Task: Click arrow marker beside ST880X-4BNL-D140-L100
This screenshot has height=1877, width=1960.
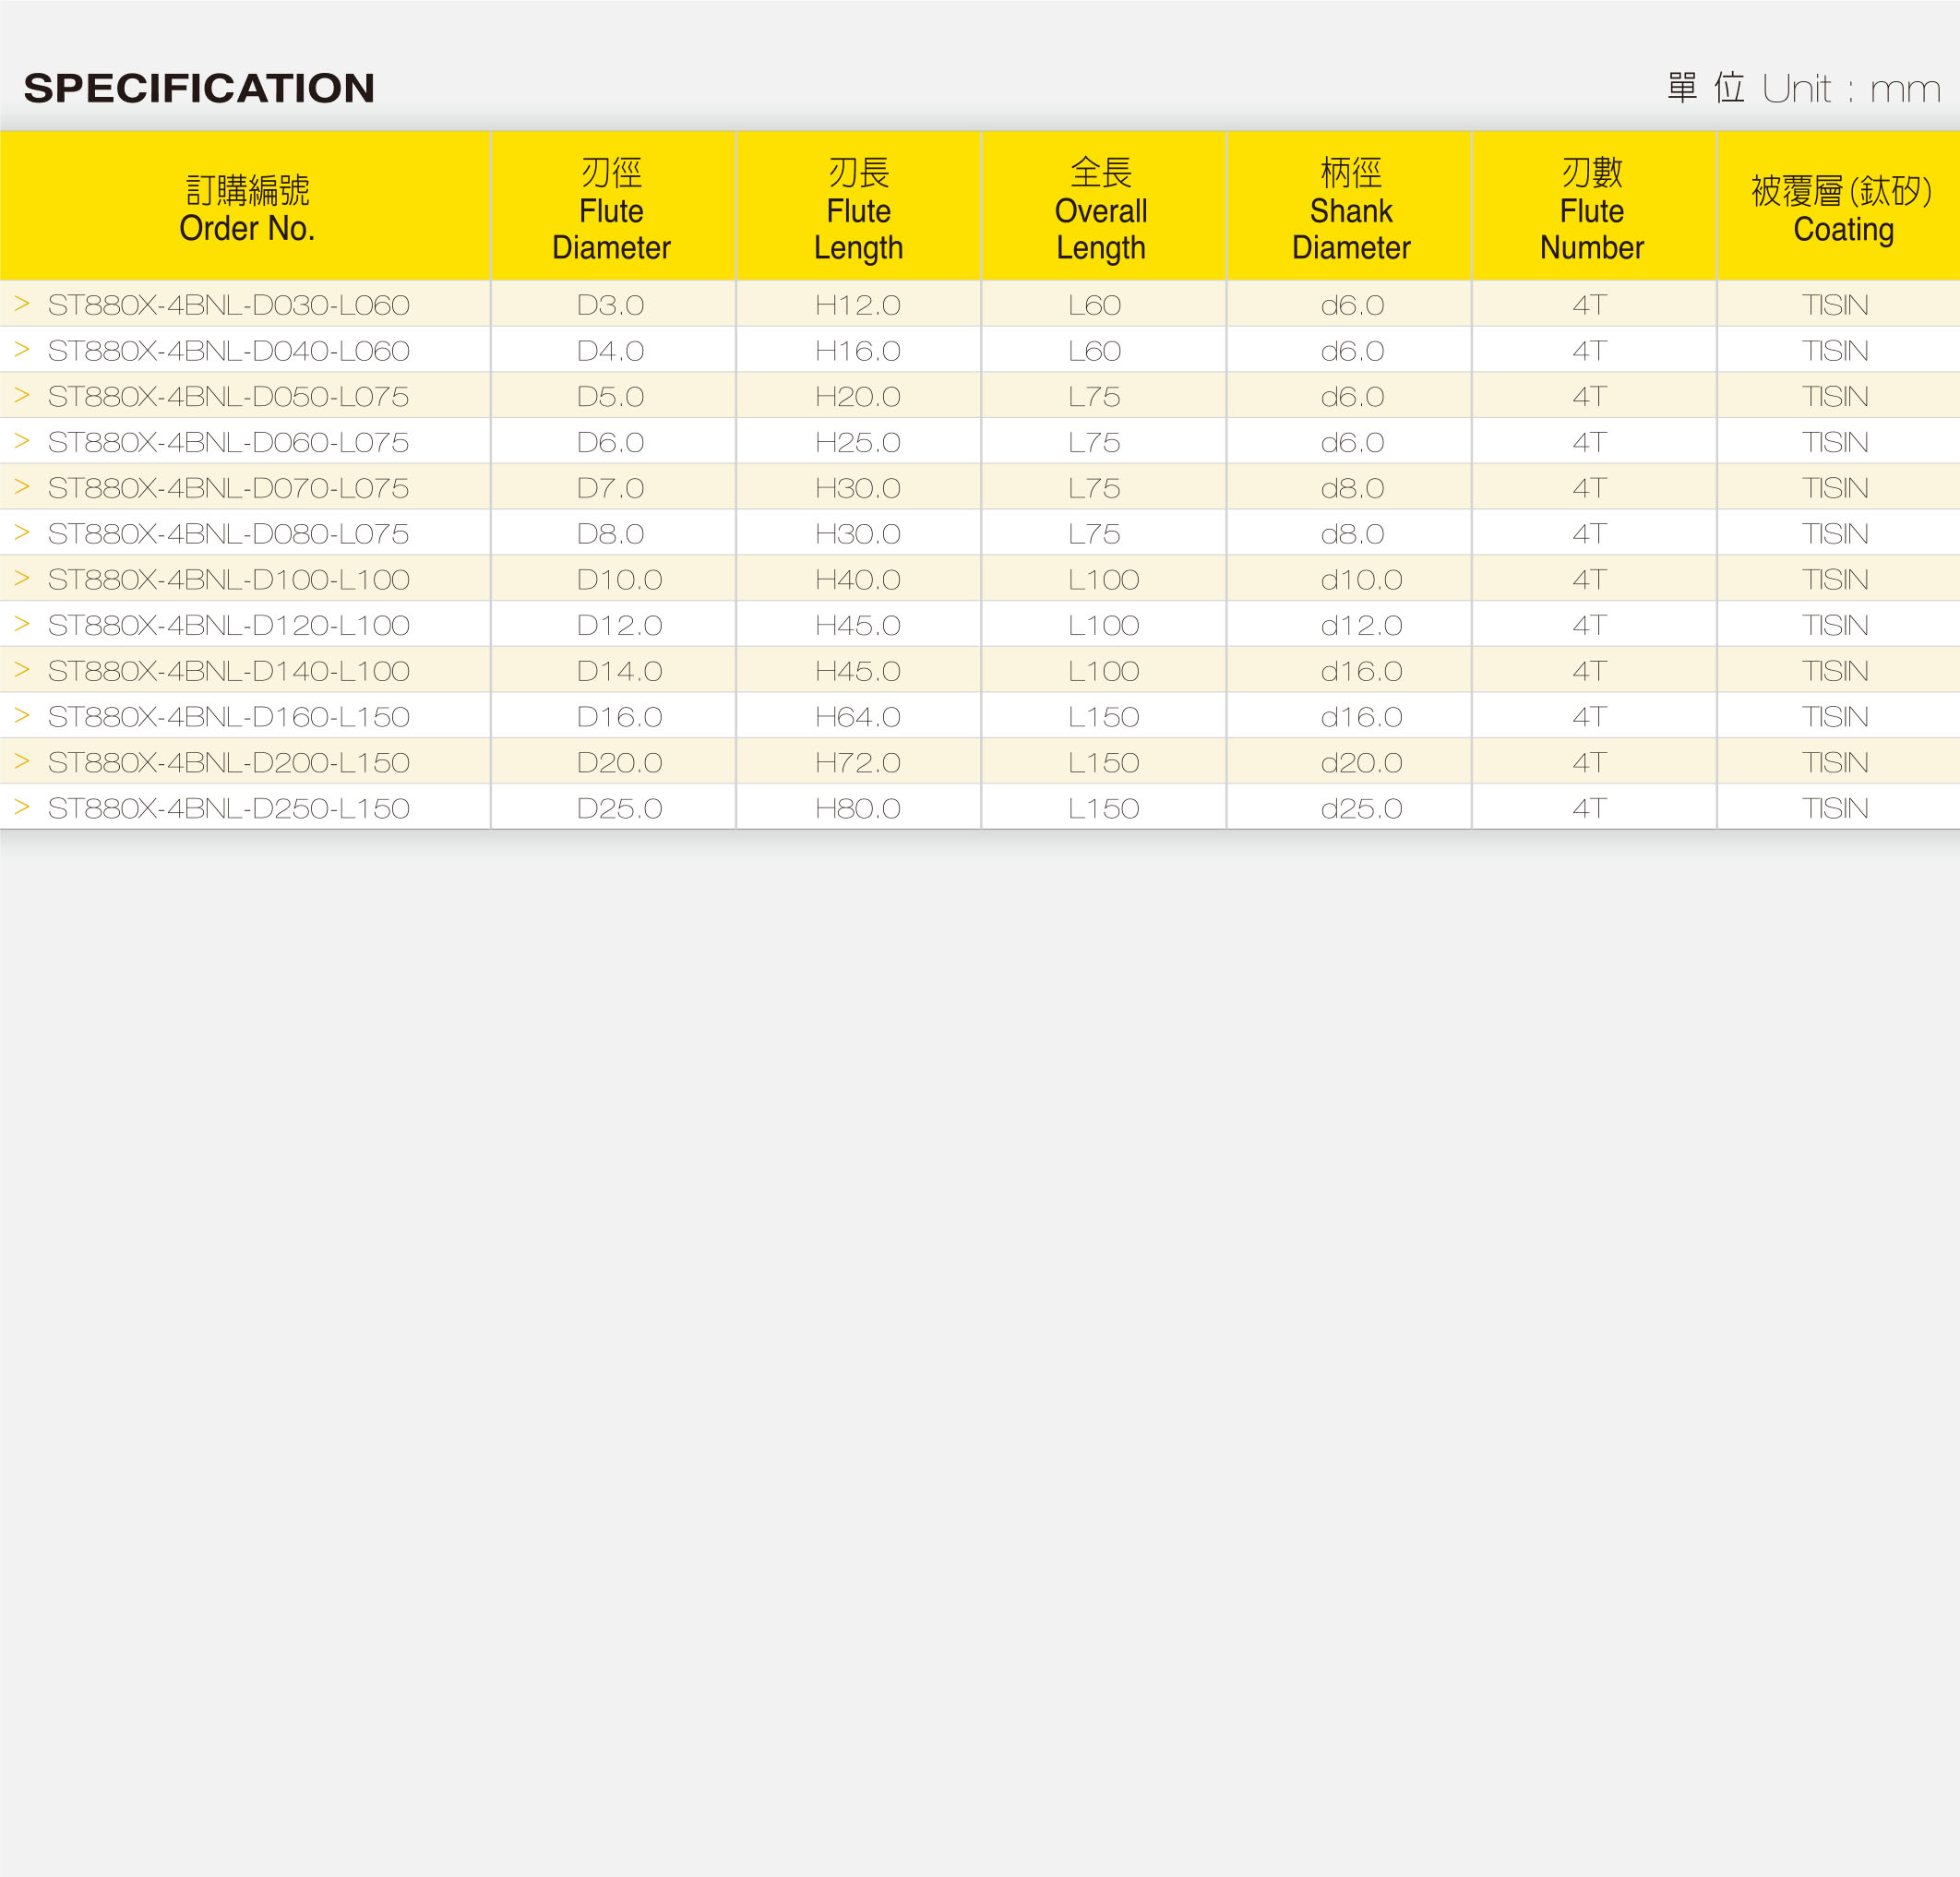Action: tap(22, 670)
